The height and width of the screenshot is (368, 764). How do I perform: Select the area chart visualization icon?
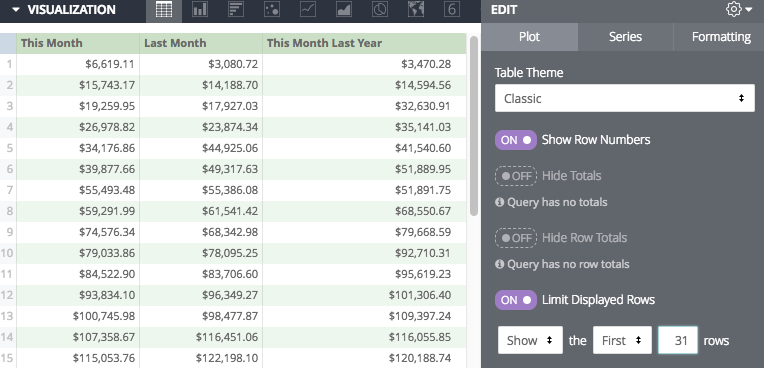pyautogui.click(x=344, y=10)
